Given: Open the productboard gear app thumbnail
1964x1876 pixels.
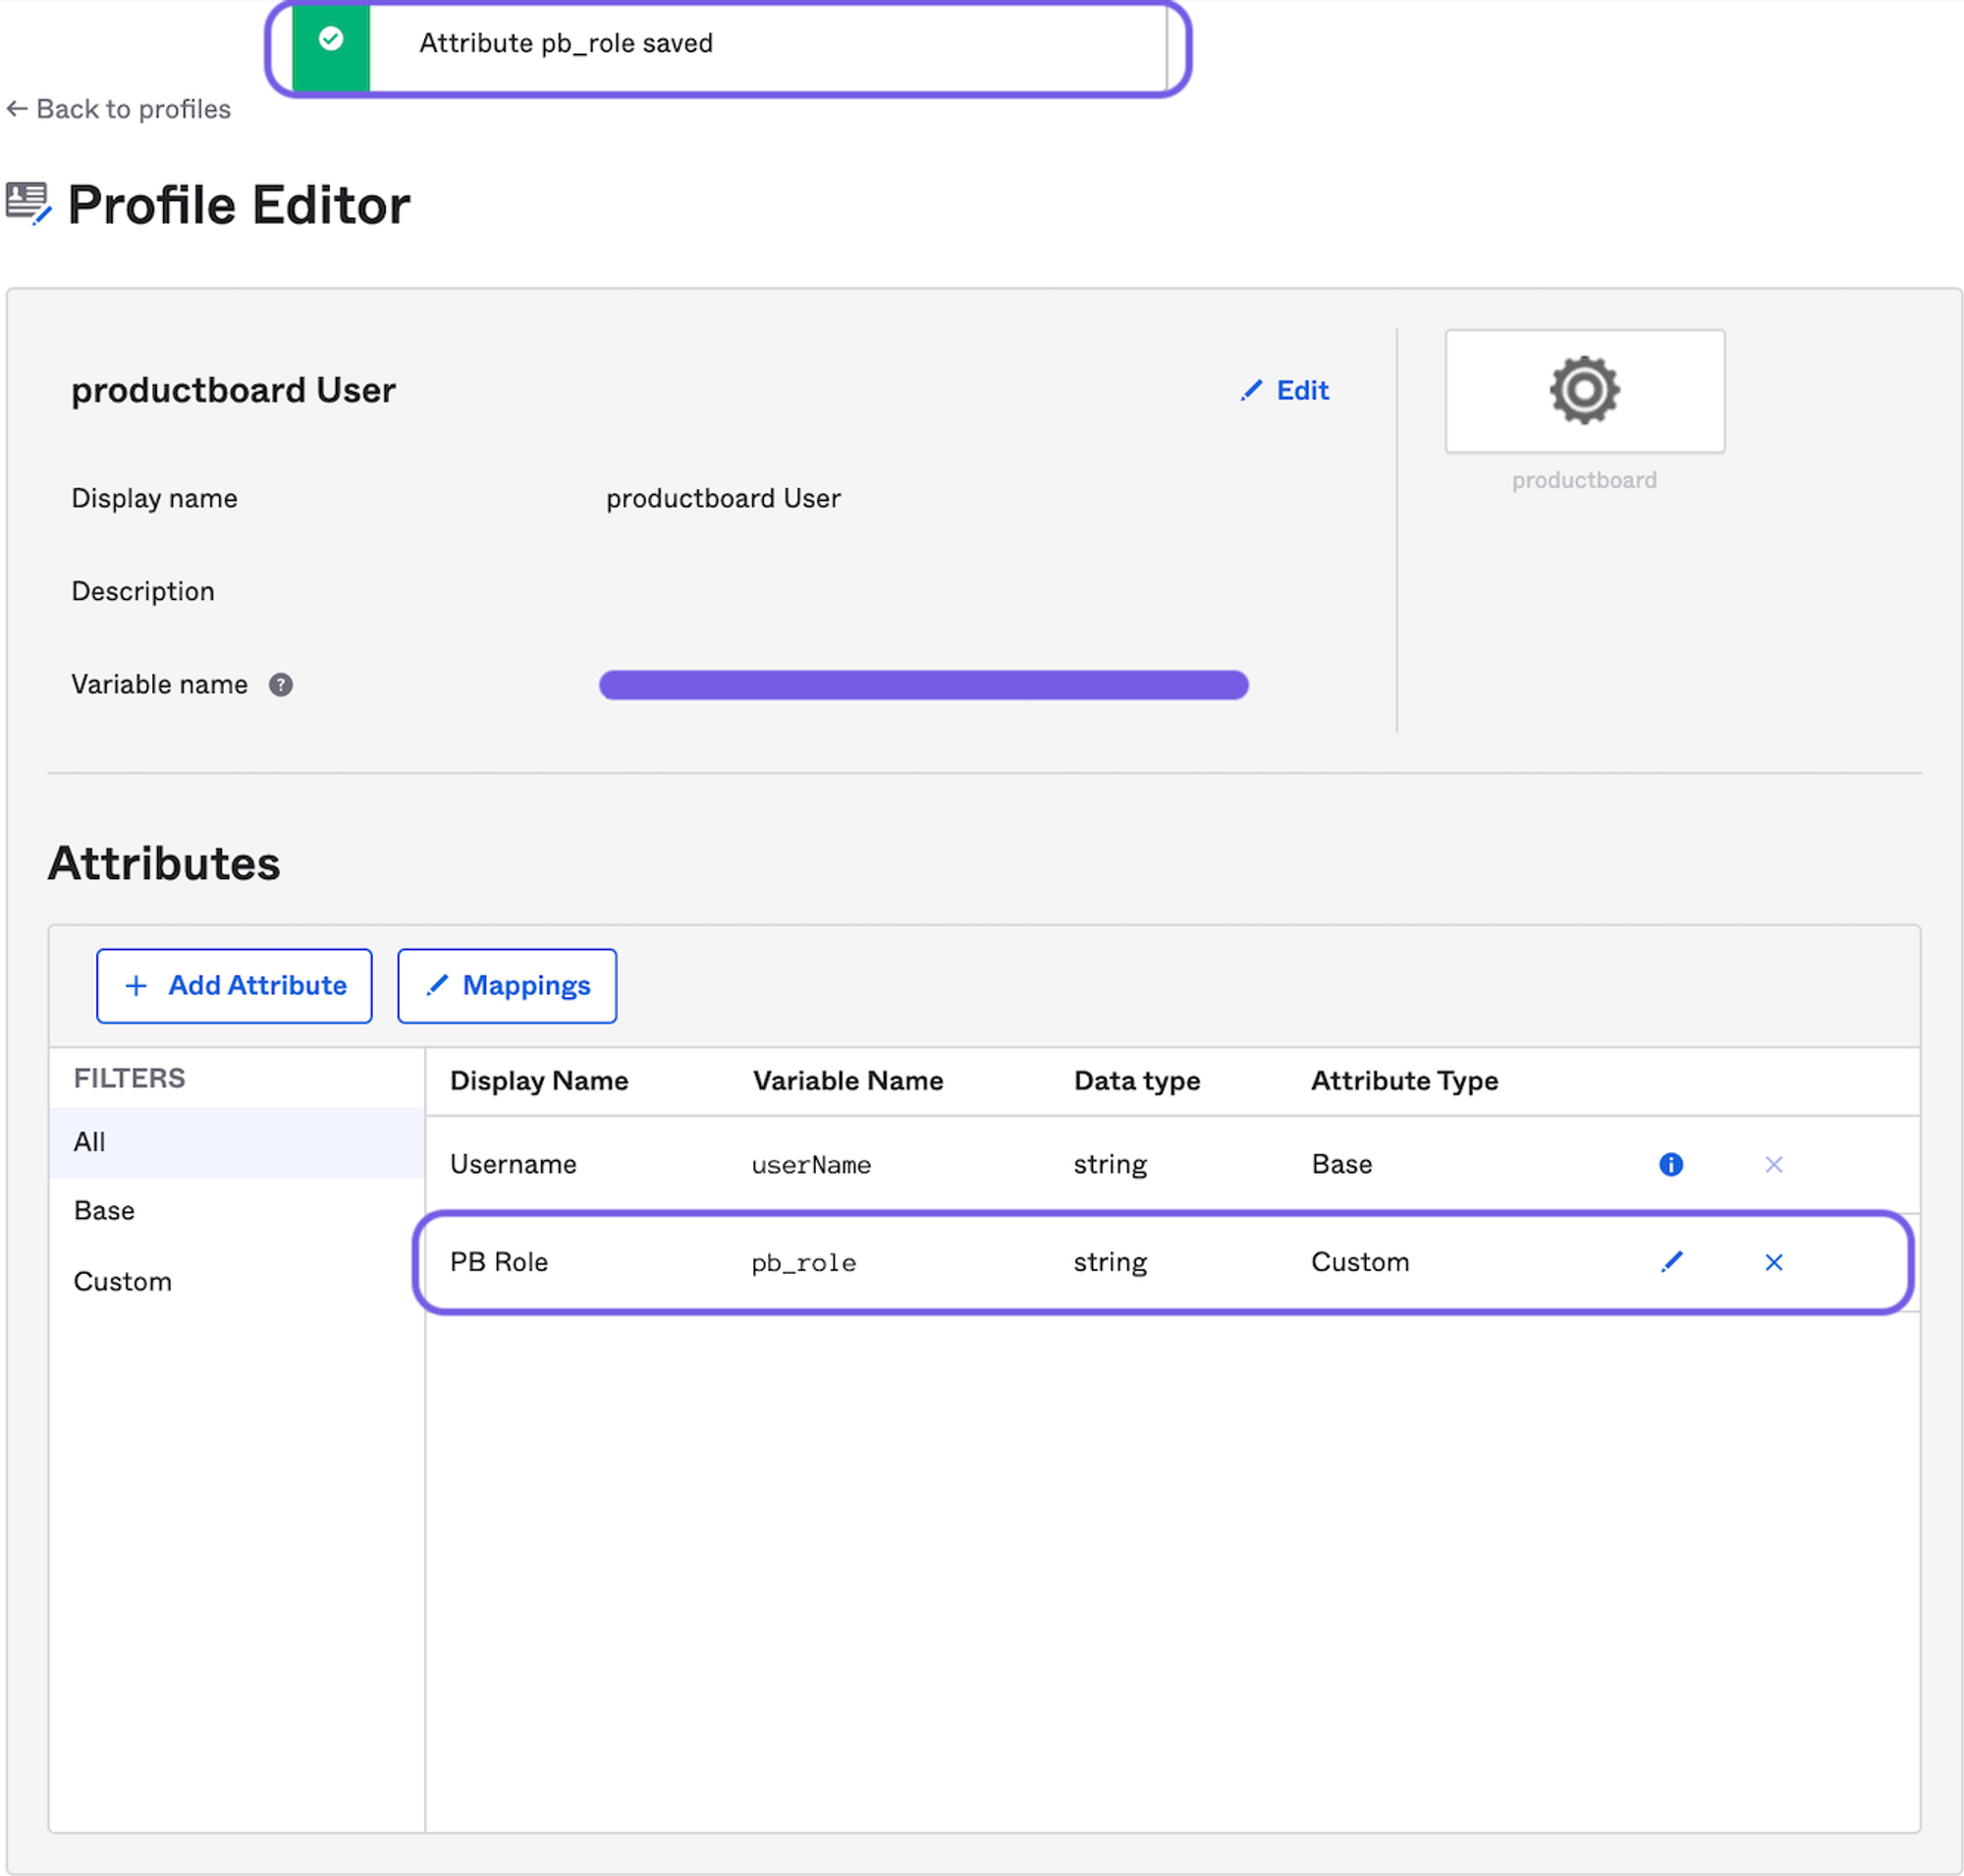Looking at the screenshot, I should [1584, 391].
